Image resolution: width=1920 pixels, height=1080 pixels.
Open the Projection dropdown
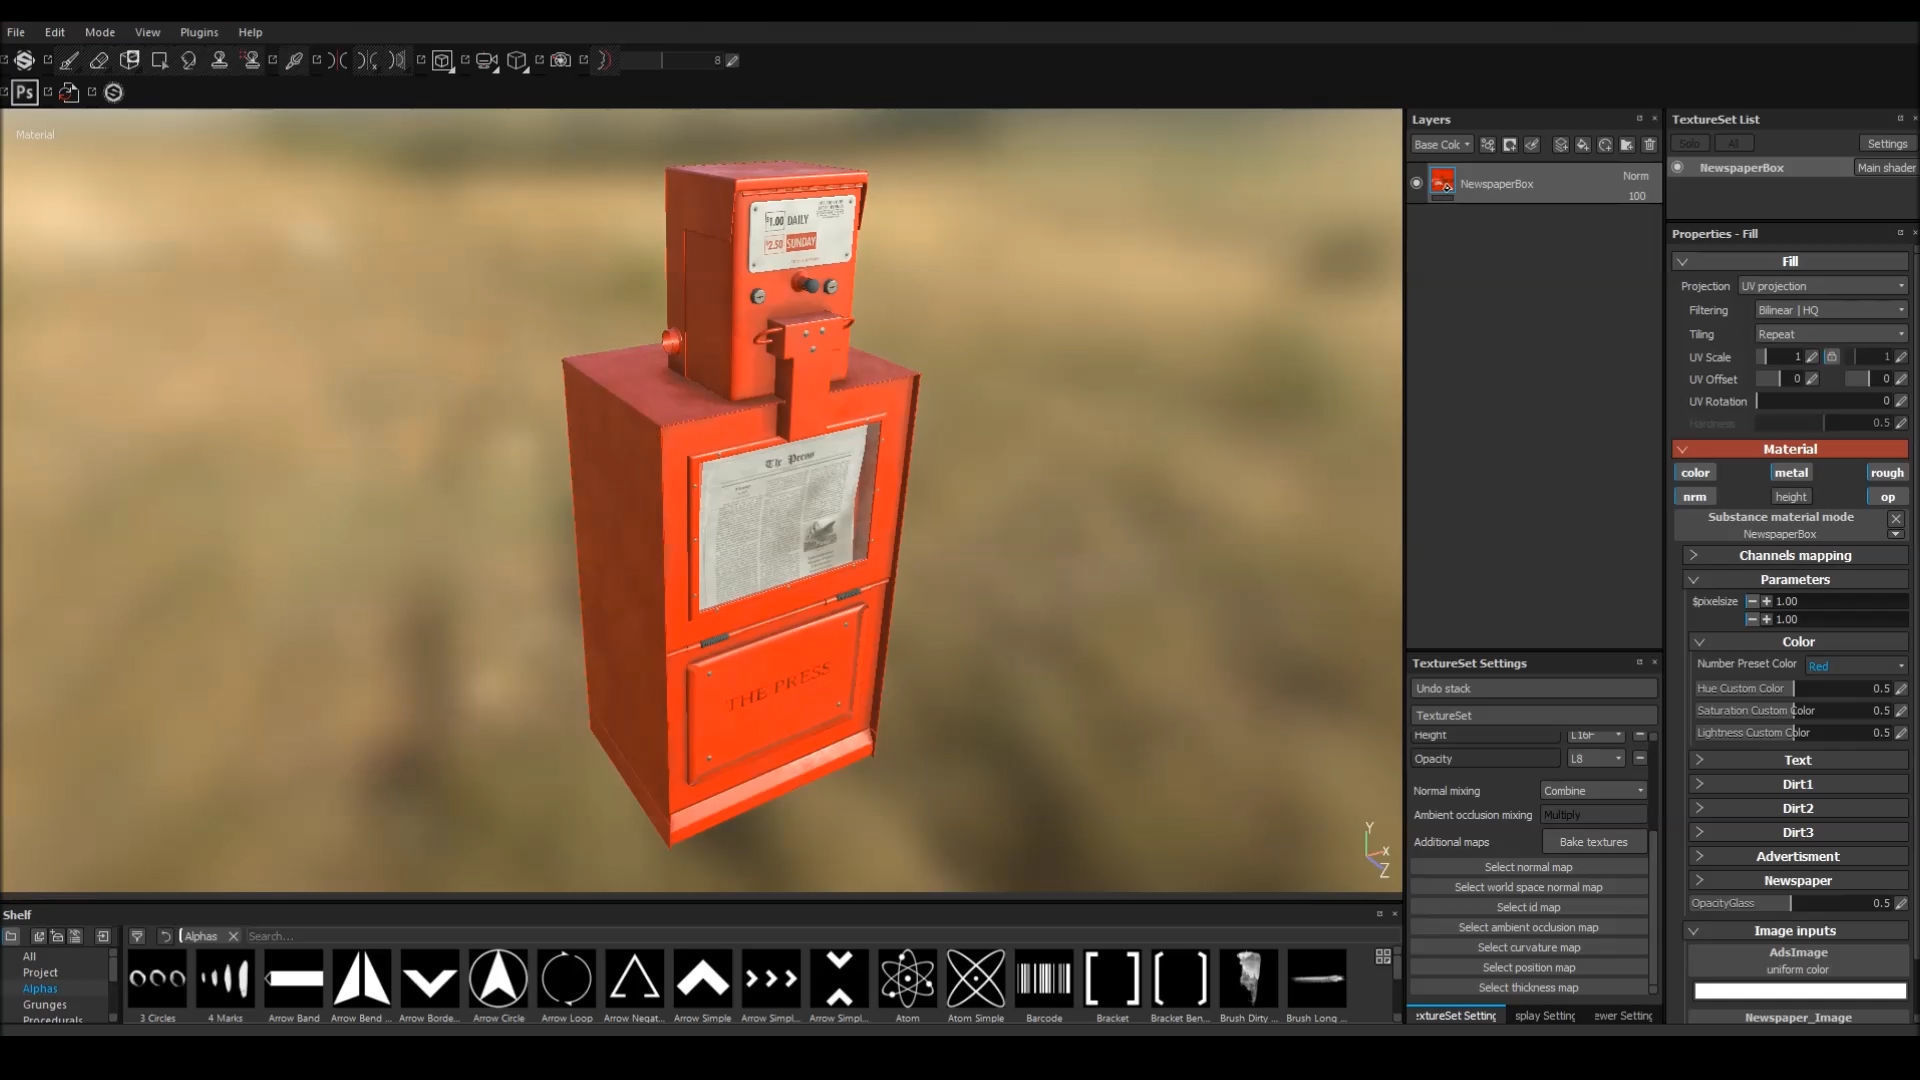1822,286
